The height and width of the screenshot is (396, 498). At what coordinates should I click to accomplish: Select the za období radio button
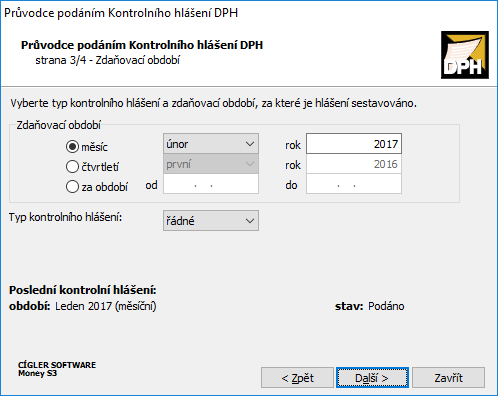tap(72, 187)
